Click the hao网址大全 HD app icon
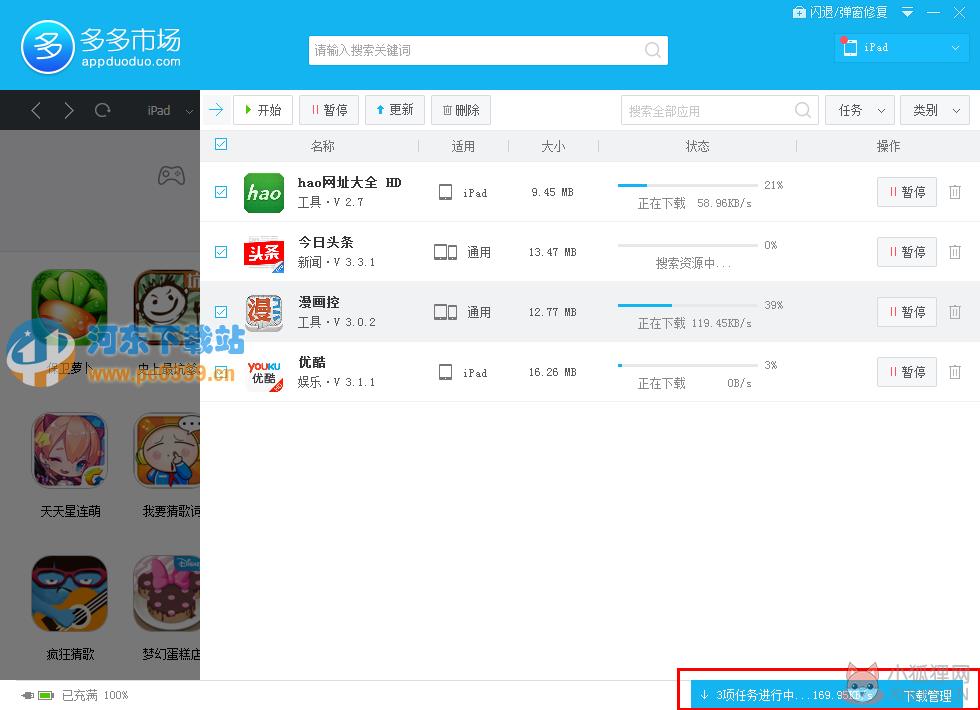The height and width of the screenshot is (710, 980). point(264,192)
